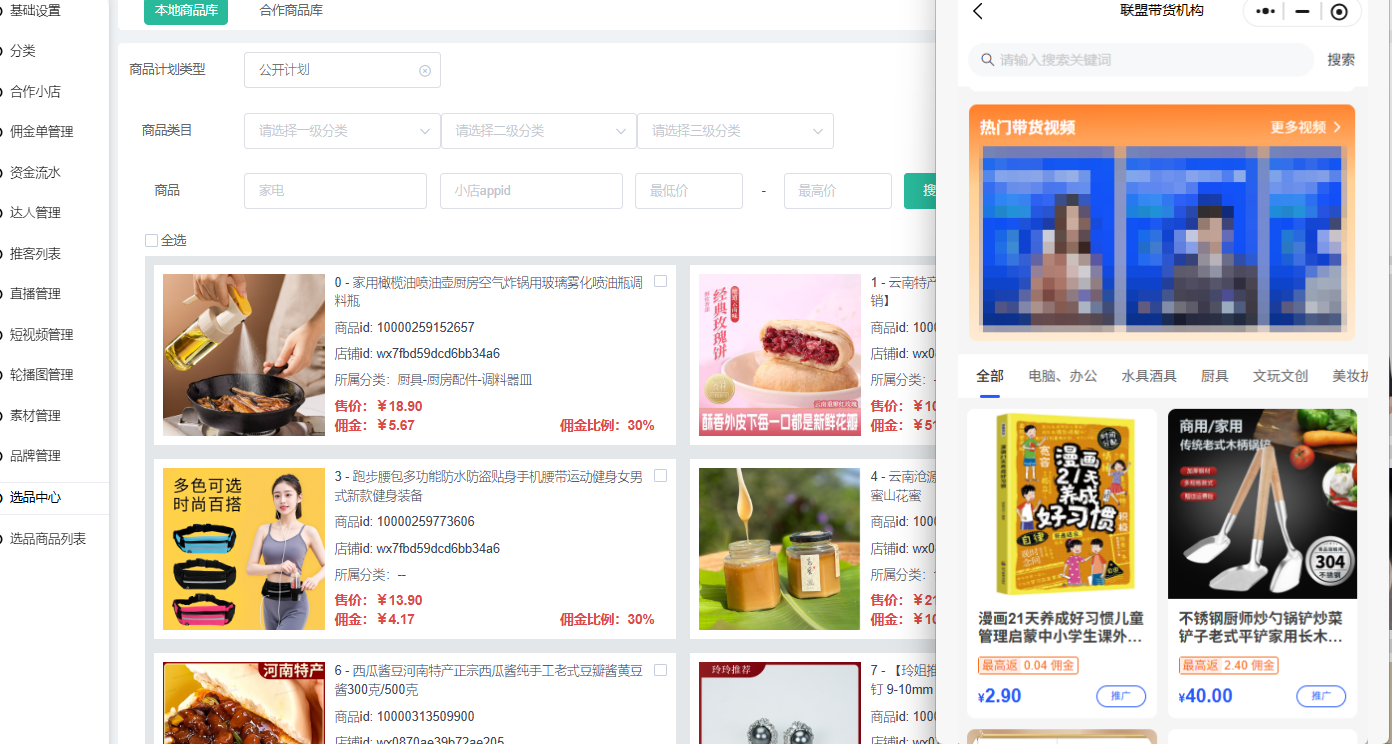Click the product title 跑步腰包多功能防水

point(488,487)
